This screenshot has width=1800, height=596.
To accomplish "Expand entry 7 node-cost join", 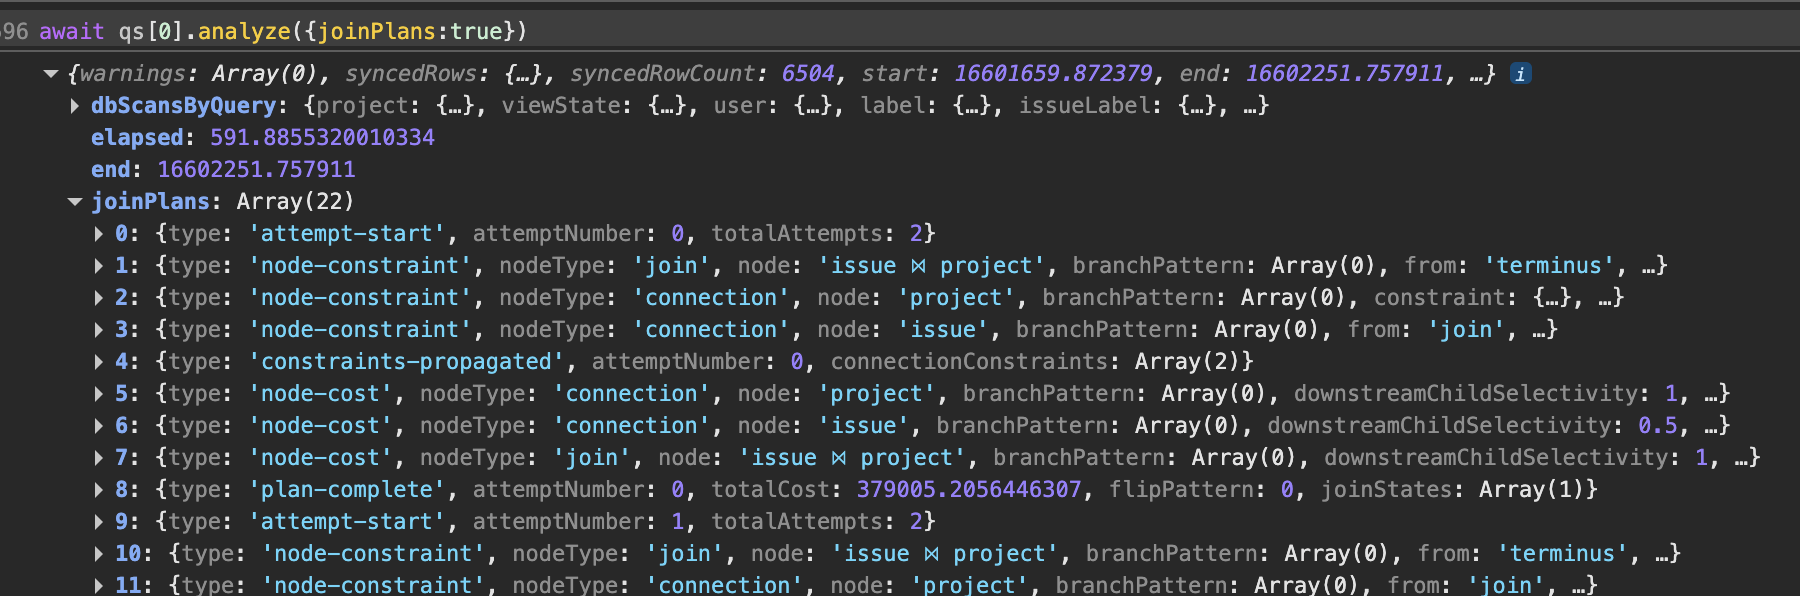I will pyautogui.click(x=99, y=458).
